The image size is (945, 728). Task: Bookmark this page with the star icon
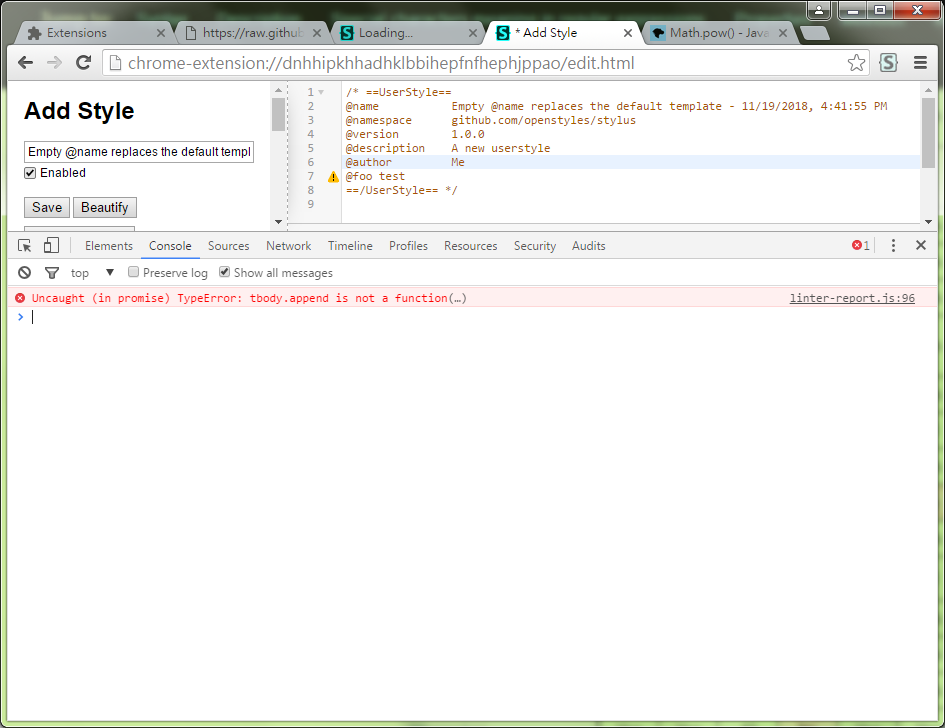tap(856, 63)
